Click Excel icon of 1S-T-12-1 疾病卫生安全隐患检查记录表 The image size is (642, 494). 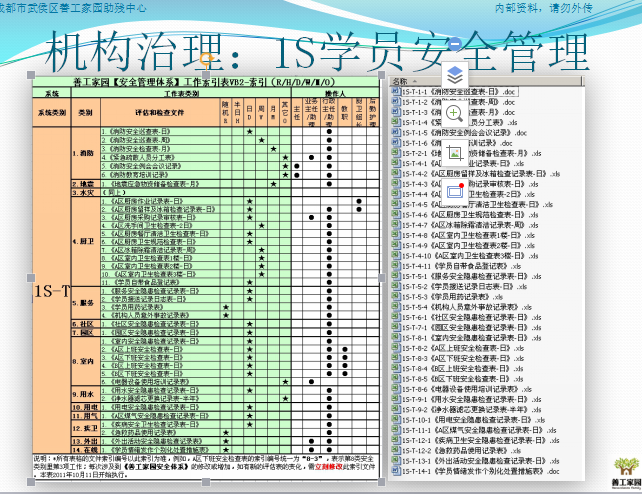[396, 440]
